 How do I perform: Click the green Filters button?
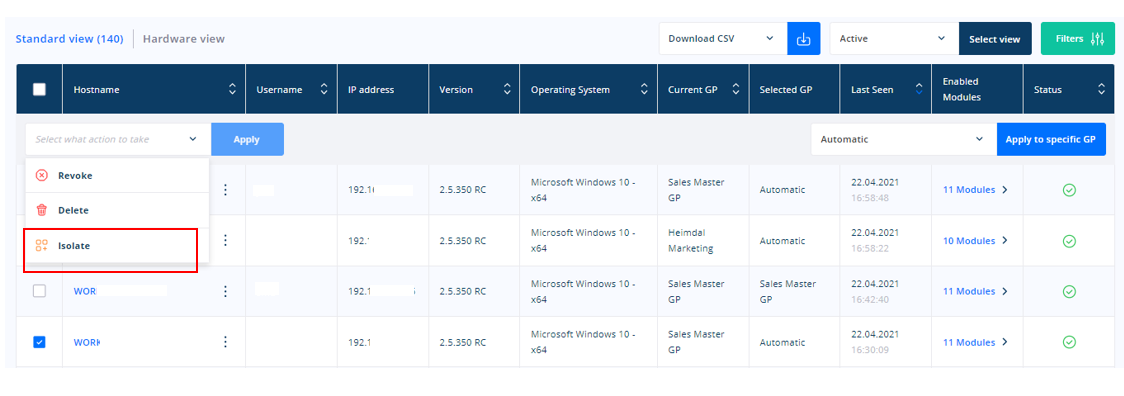1077,39
